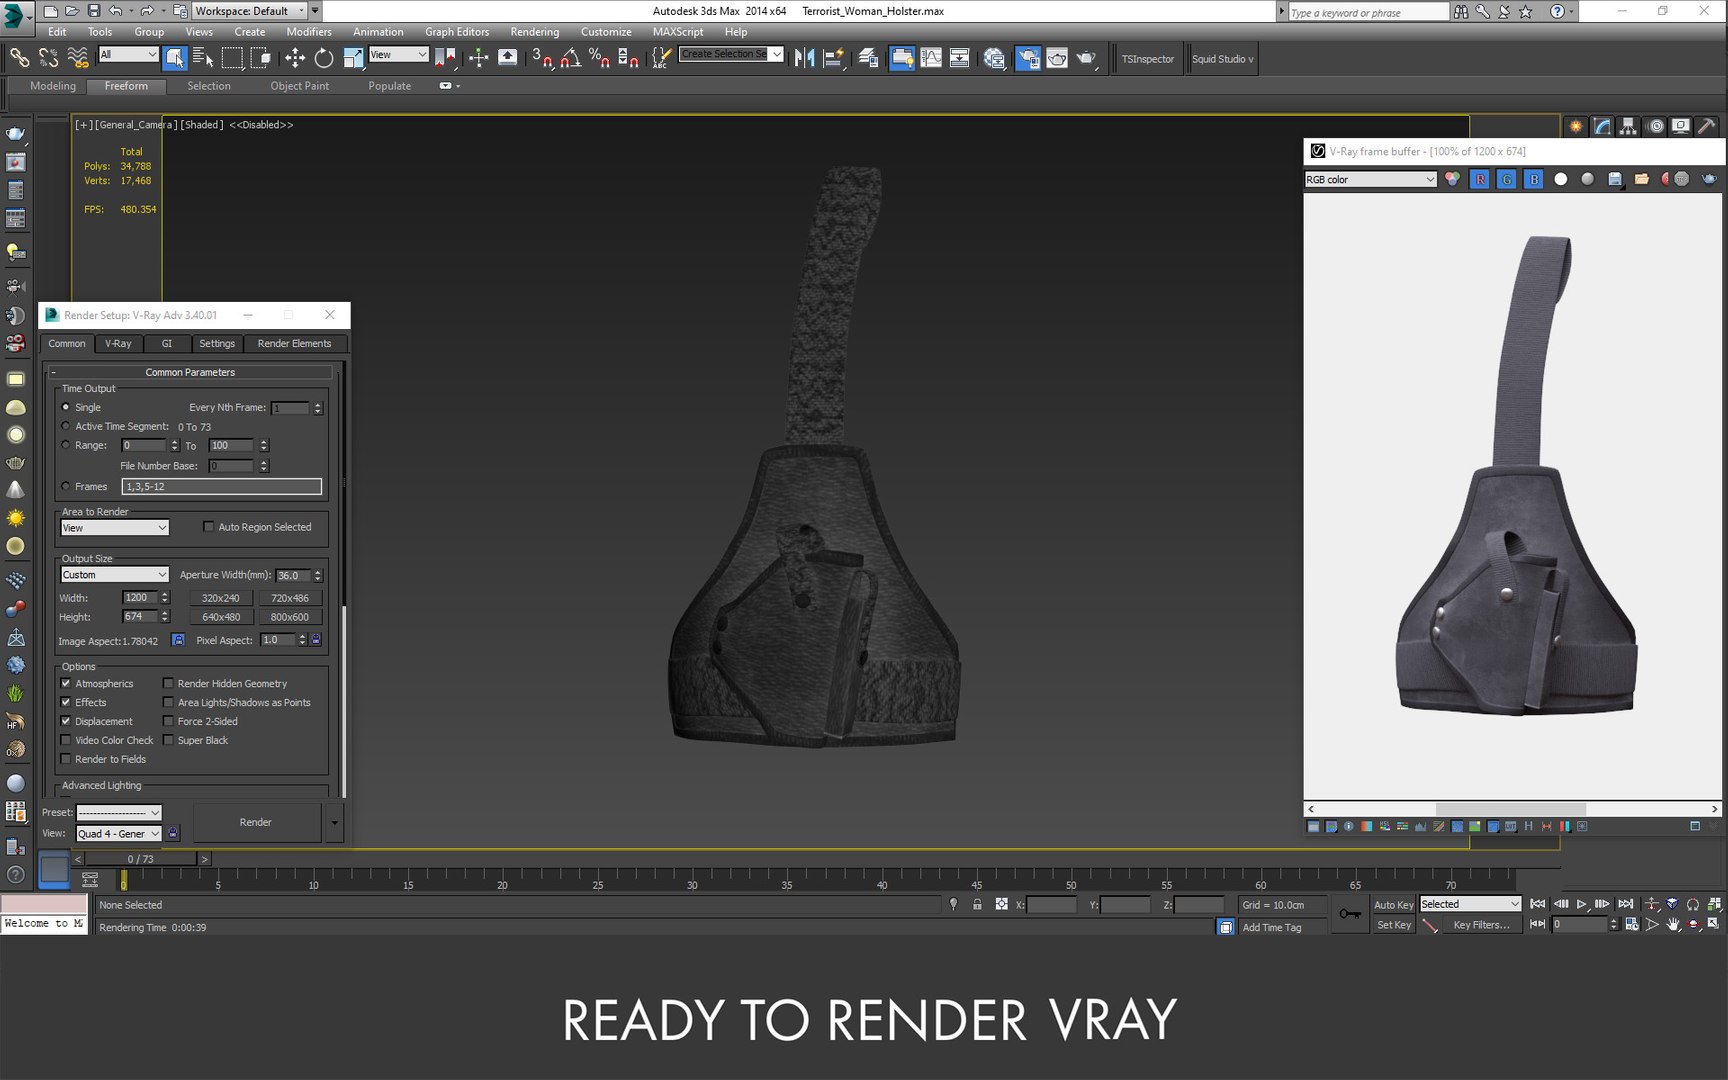This screenshot has width=1728, height=1080.
Task: Open the Rendering menu
Action: pos(535,32)
